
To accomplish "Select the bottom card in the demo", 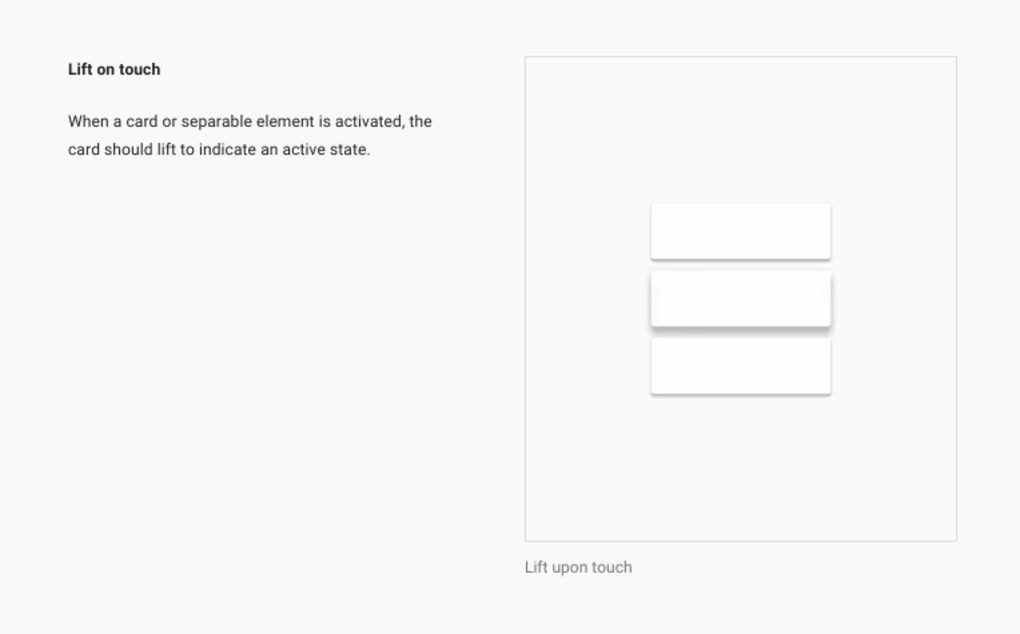I will pos(740,365).
